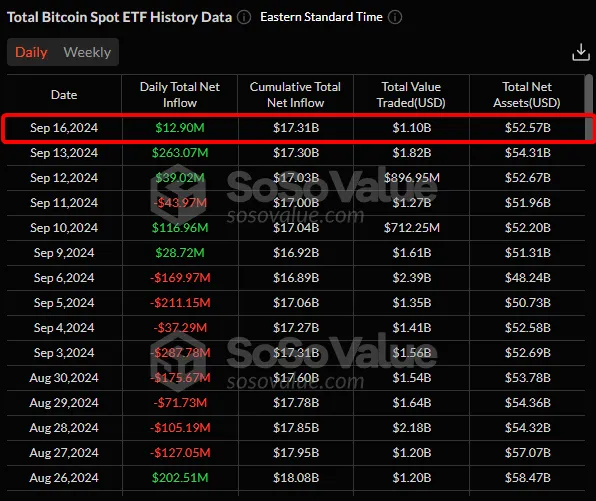The image size is (596, 501).
Task: Click the $52.69B net assets value
Action: [528, 353]
